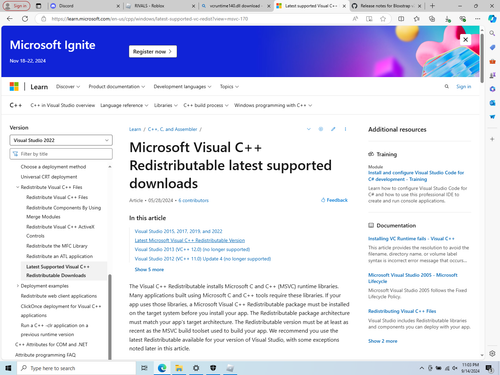The image size is (500, 375).
Task: Jump to Latest Microsoft Visual C++ Redistributable Version
Action: [x=190, y=240]
